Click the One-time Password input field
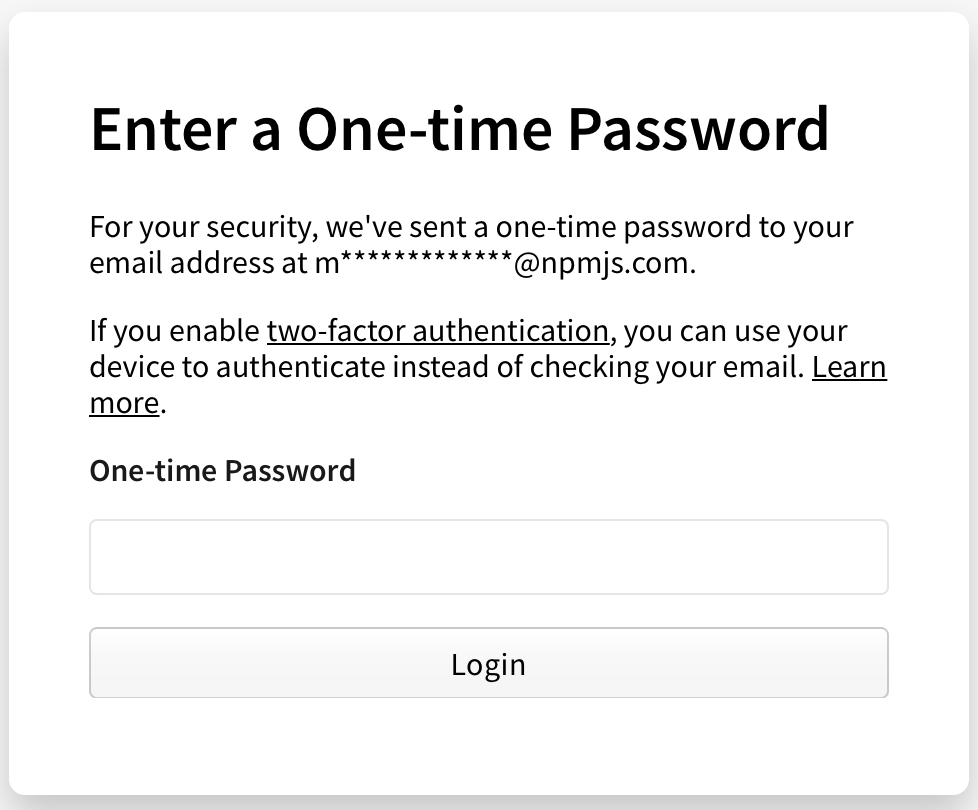Viewport: 978px width, 810px height. [489, 557]
